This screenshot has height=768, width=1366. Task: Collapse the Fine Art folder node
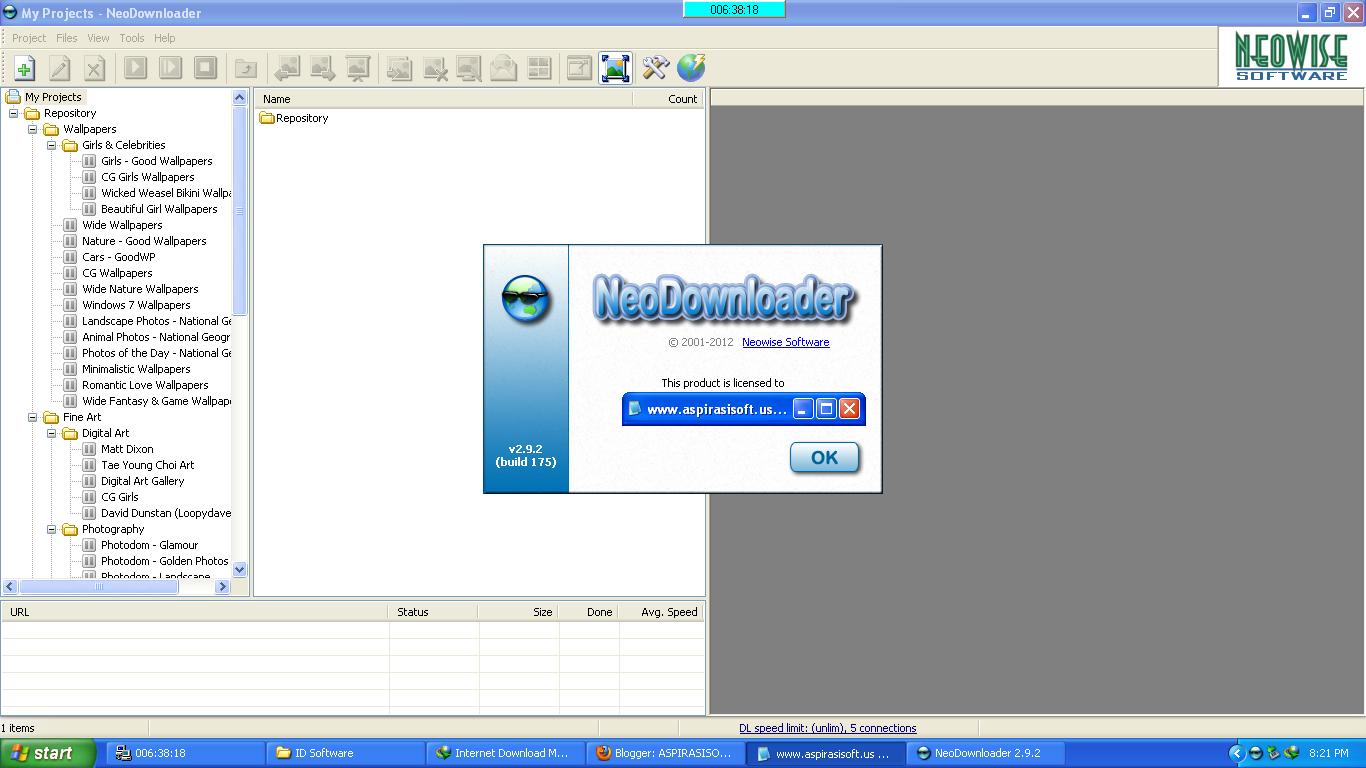click(33, 417)
